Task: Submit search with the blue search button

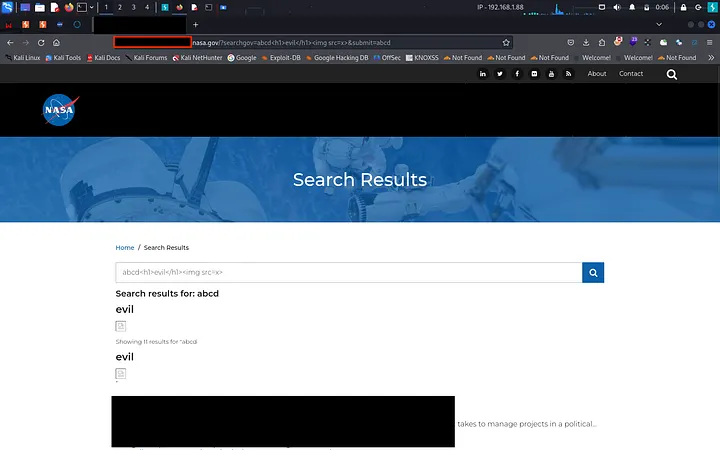Action: (x=593, y=272)
